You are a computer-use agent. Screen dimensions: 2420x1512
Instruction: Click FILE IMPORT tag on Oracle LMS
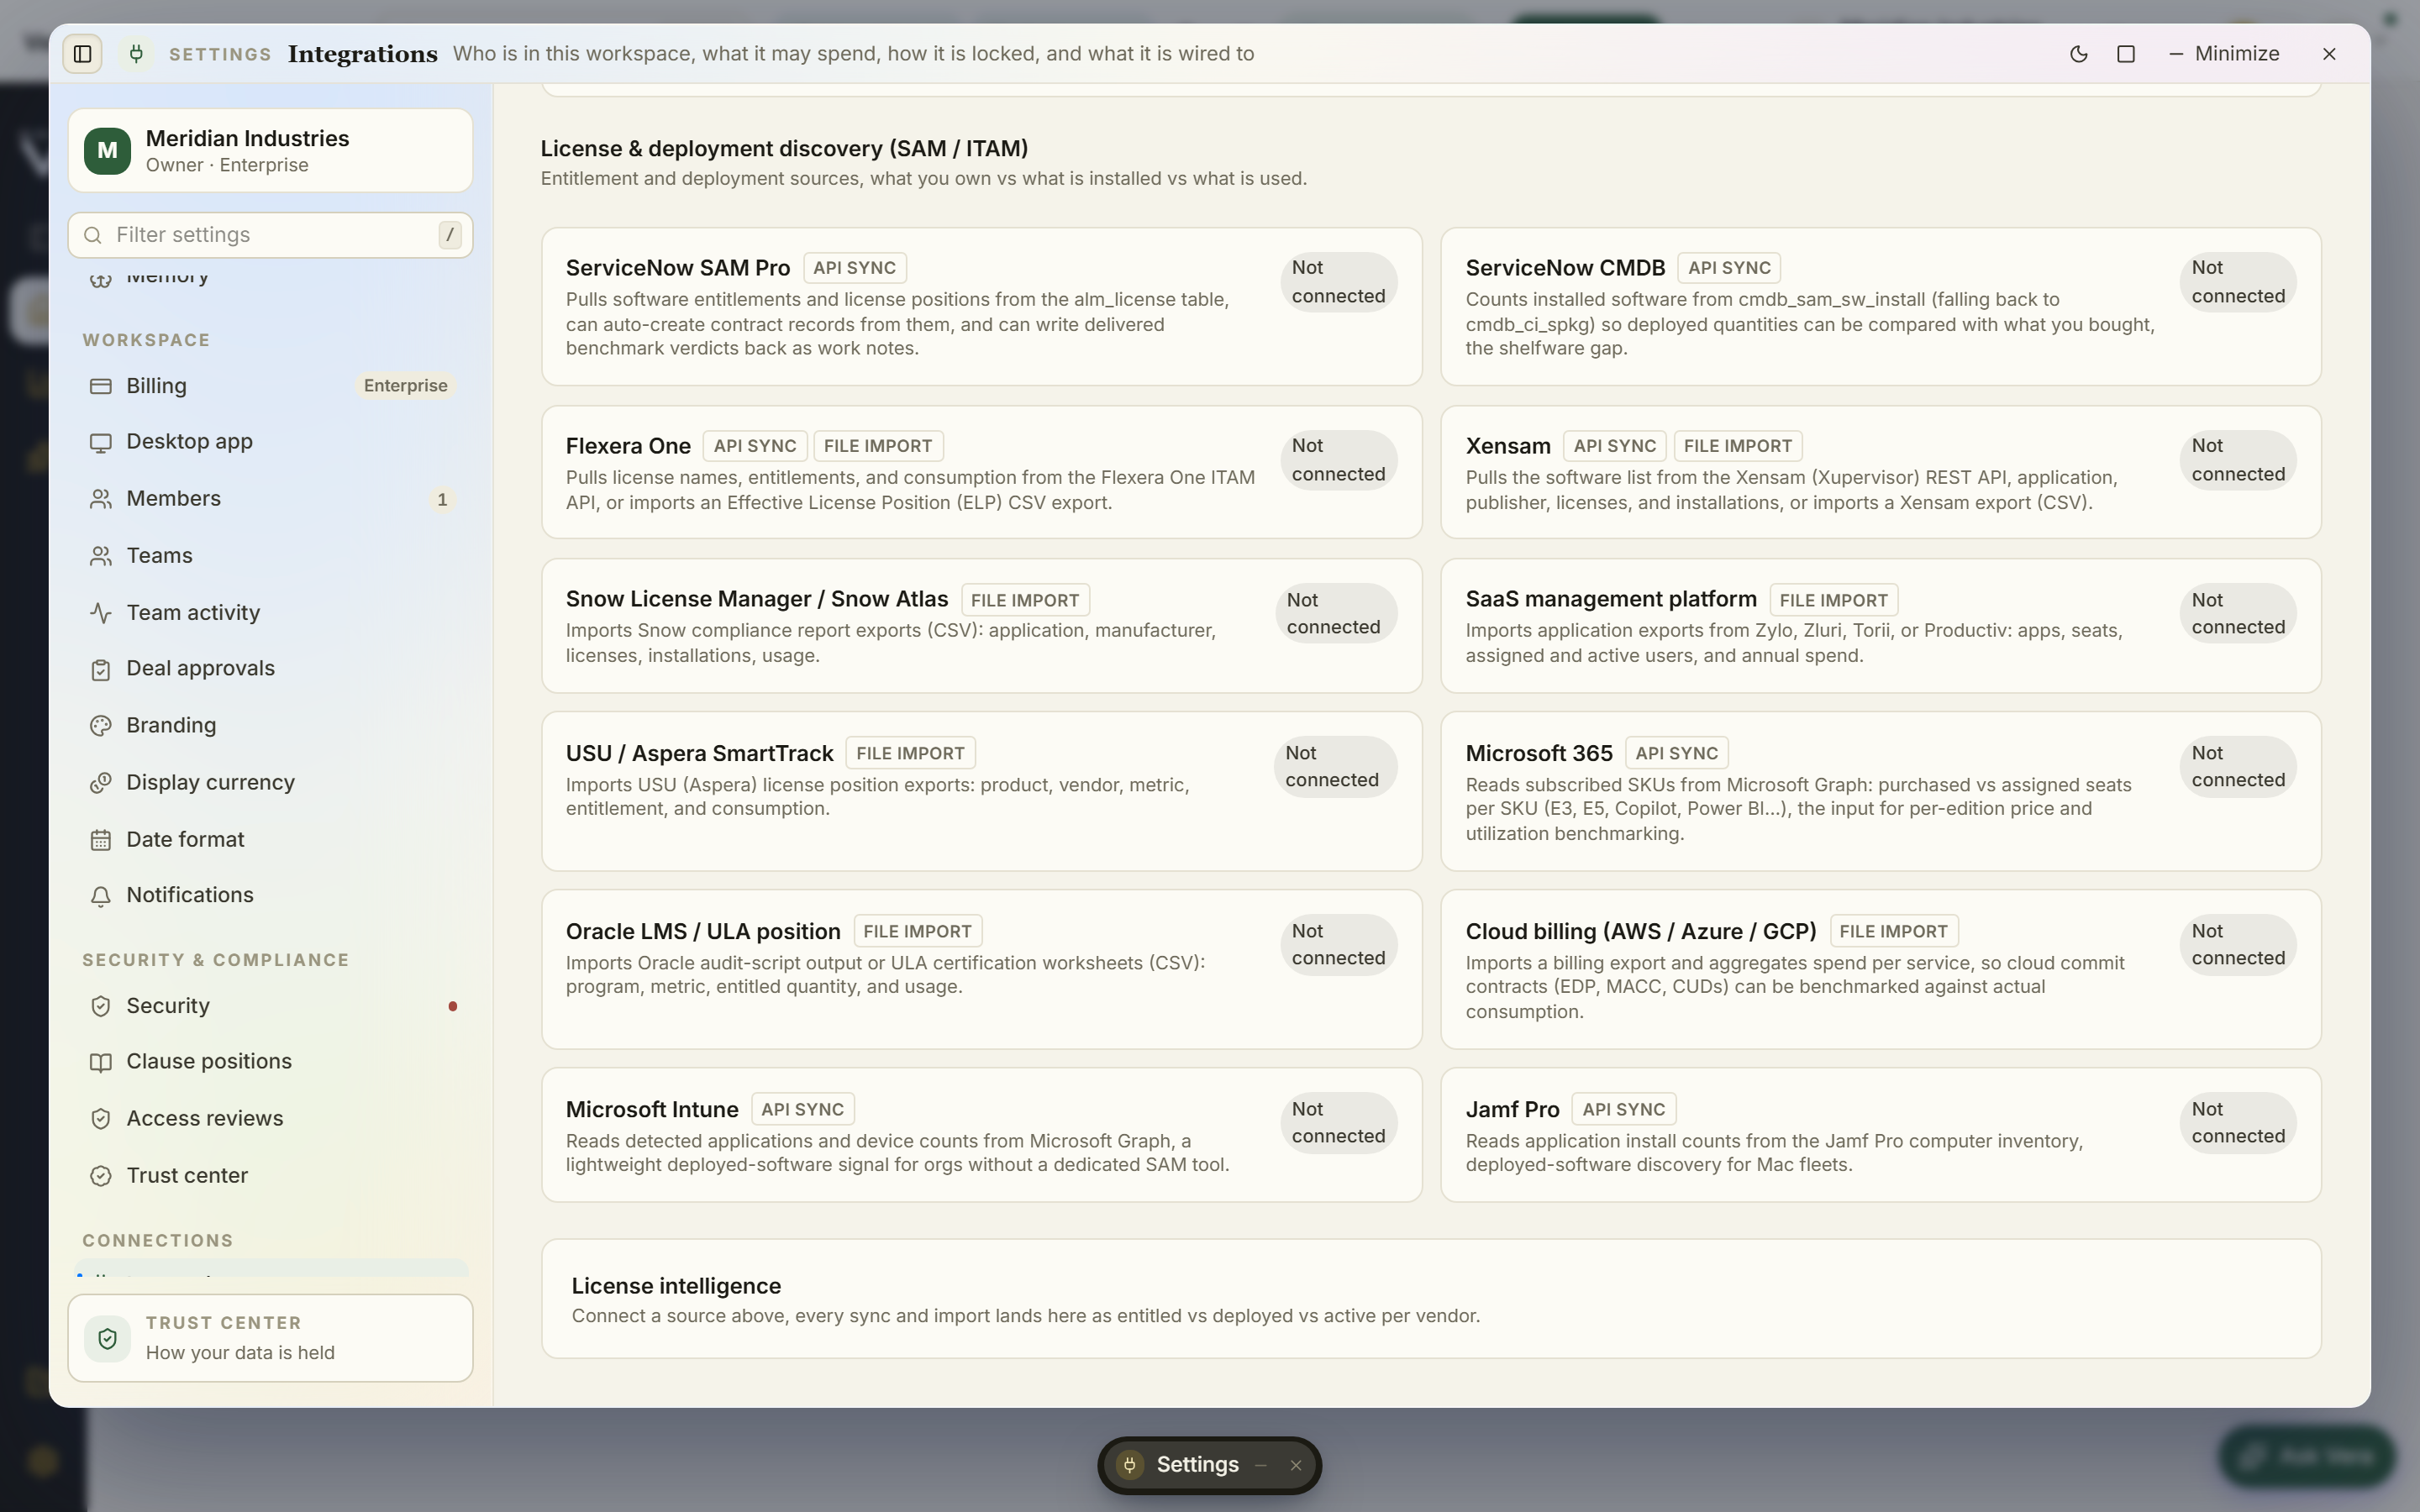pyautogui.click(x=917, y=931)
